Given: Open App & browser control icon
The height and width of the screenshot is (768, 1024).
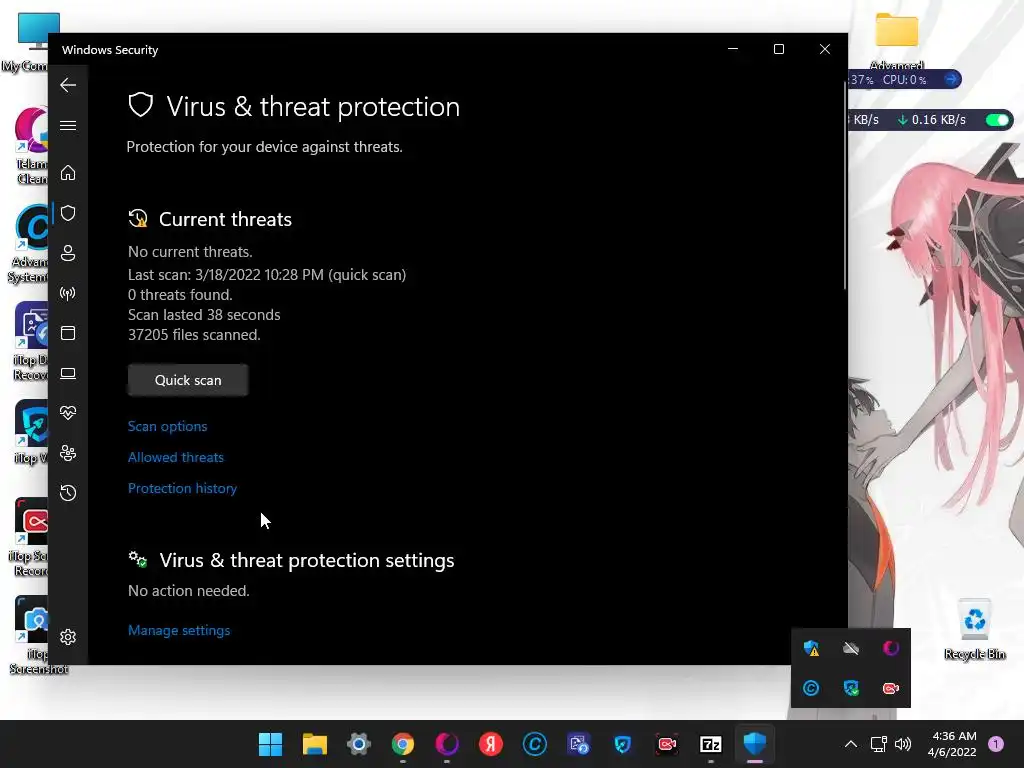Looking at the screenshot, I should click(68, 333).
